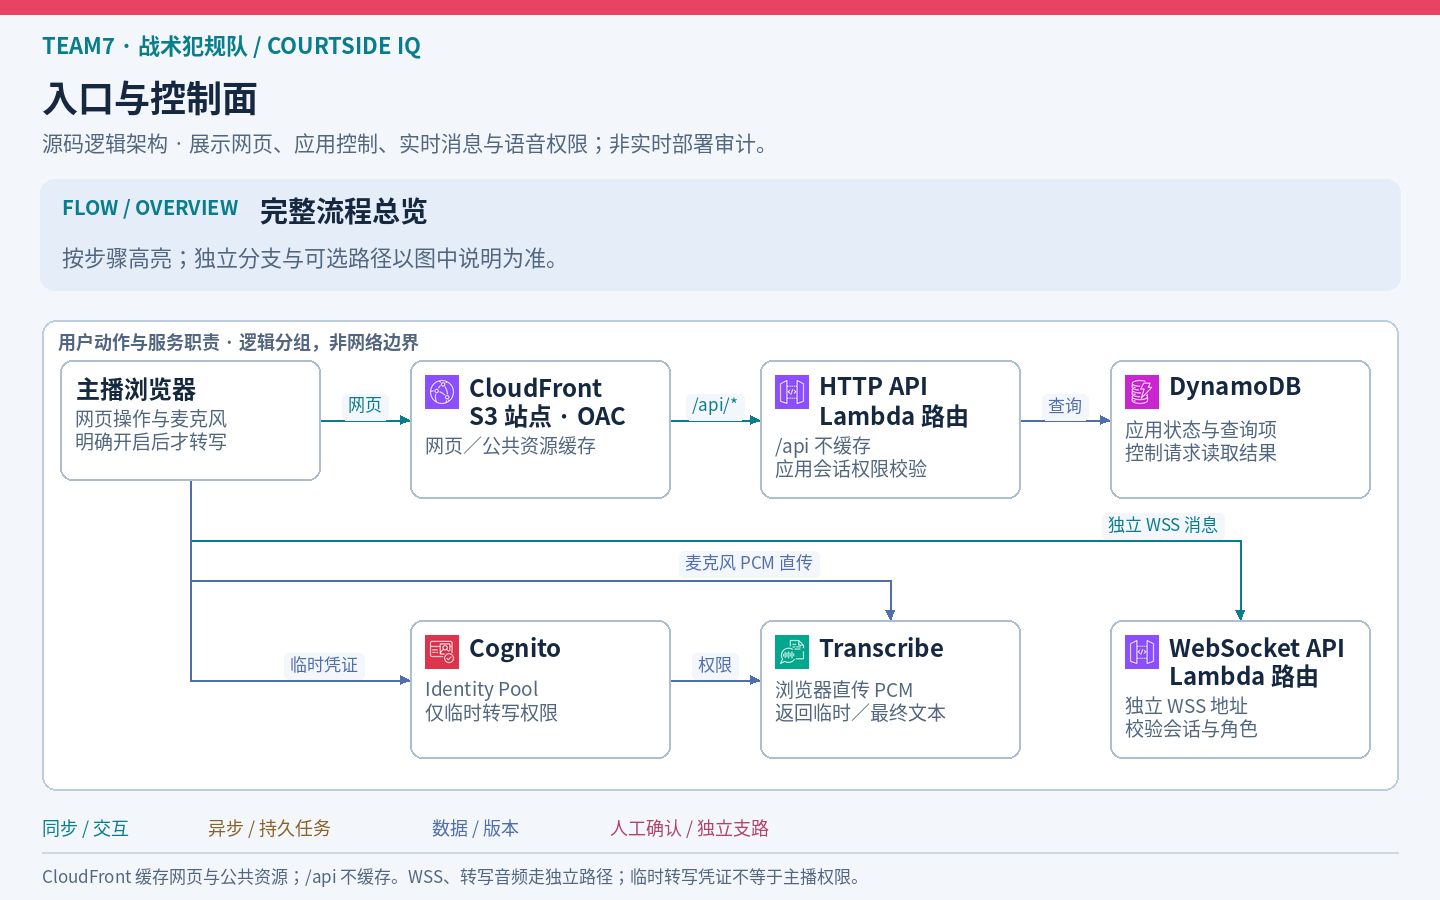Image resolution: width=1440 pixels, height=900 pixels.
Task: Click 独立 WSS 地址 text in WebSocket card
Action: click(x=1186, y=705)
